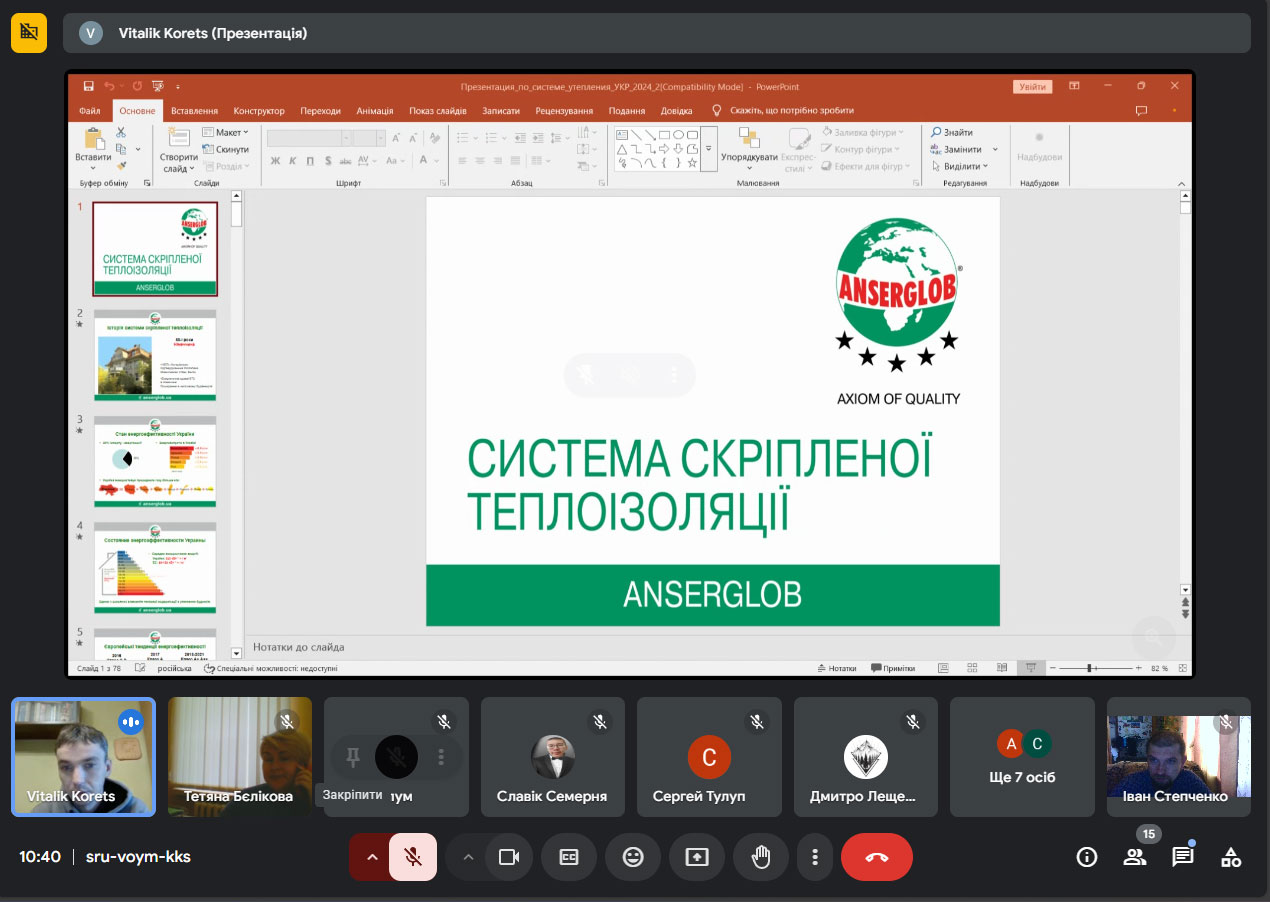Click Славік Семерня participant avatar
This screenshot has height=902, width=1270.
[x=553, y=757]
